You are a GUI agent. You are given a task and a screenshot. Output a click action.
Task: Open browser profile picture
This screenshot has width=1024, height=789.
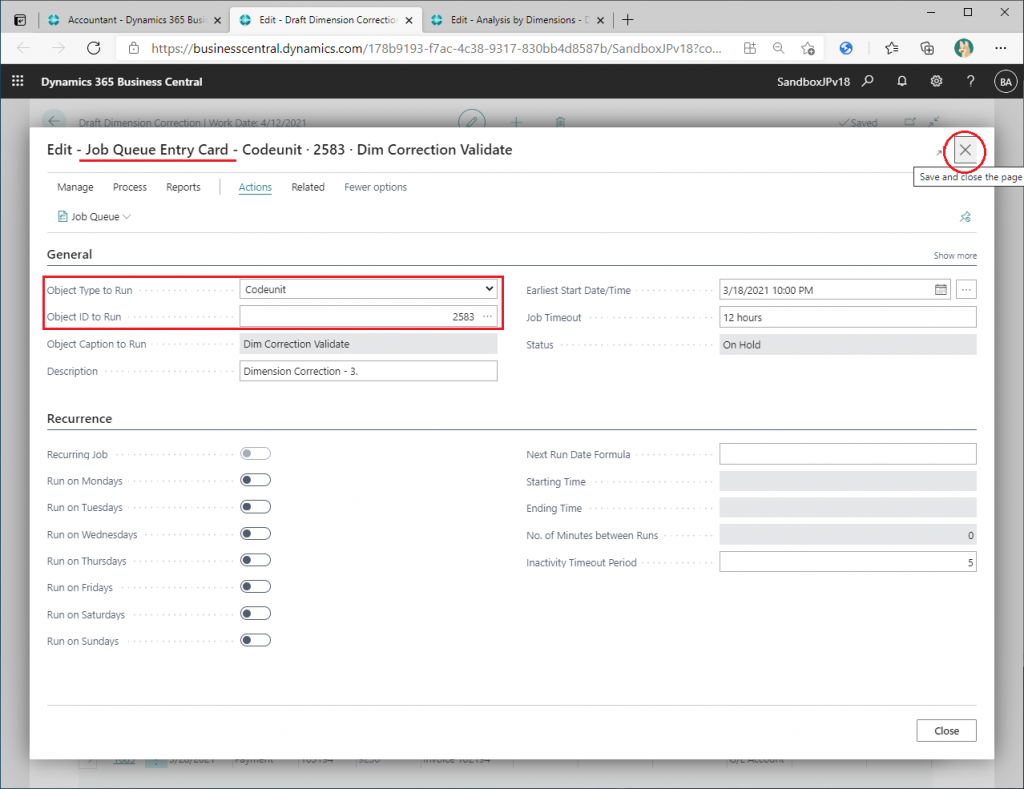(x=963, y=48)
